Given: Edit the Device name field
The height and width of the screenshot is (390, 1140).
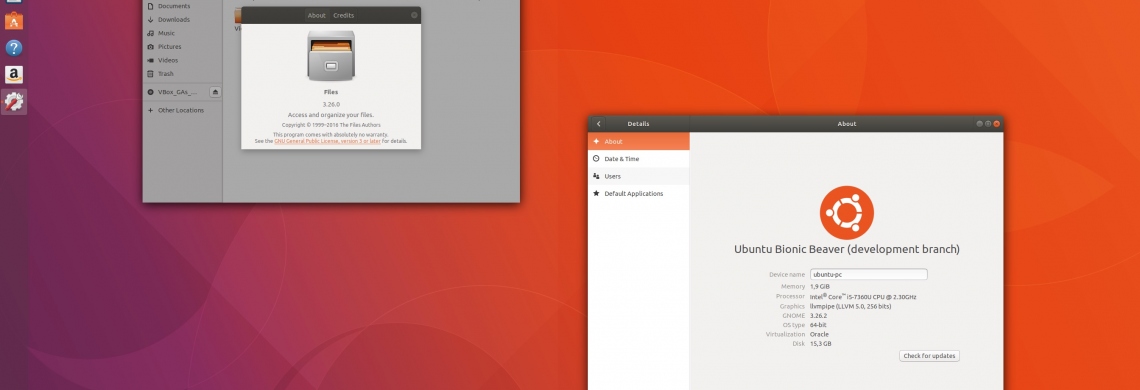Looking at the screenshot, I should coord(869,274).
